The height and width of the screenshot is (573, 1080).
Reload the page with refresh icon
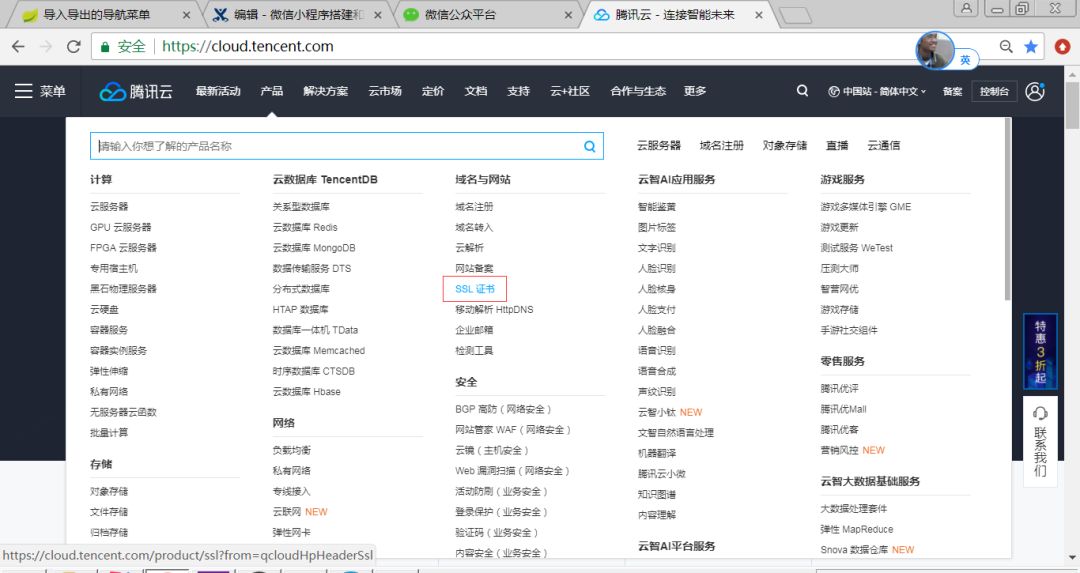tap(74, 46)
